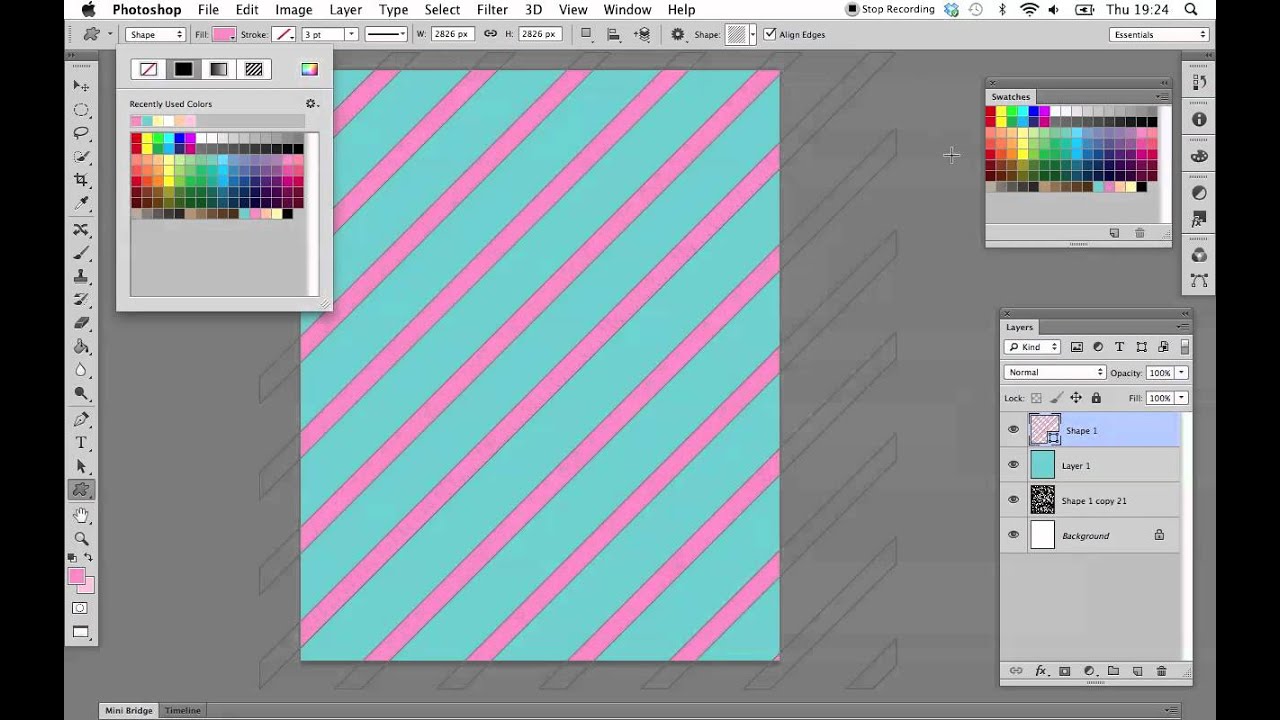The image size is (1280, 720).
Task: Select the Eraser tool
Action: [81, 323]
